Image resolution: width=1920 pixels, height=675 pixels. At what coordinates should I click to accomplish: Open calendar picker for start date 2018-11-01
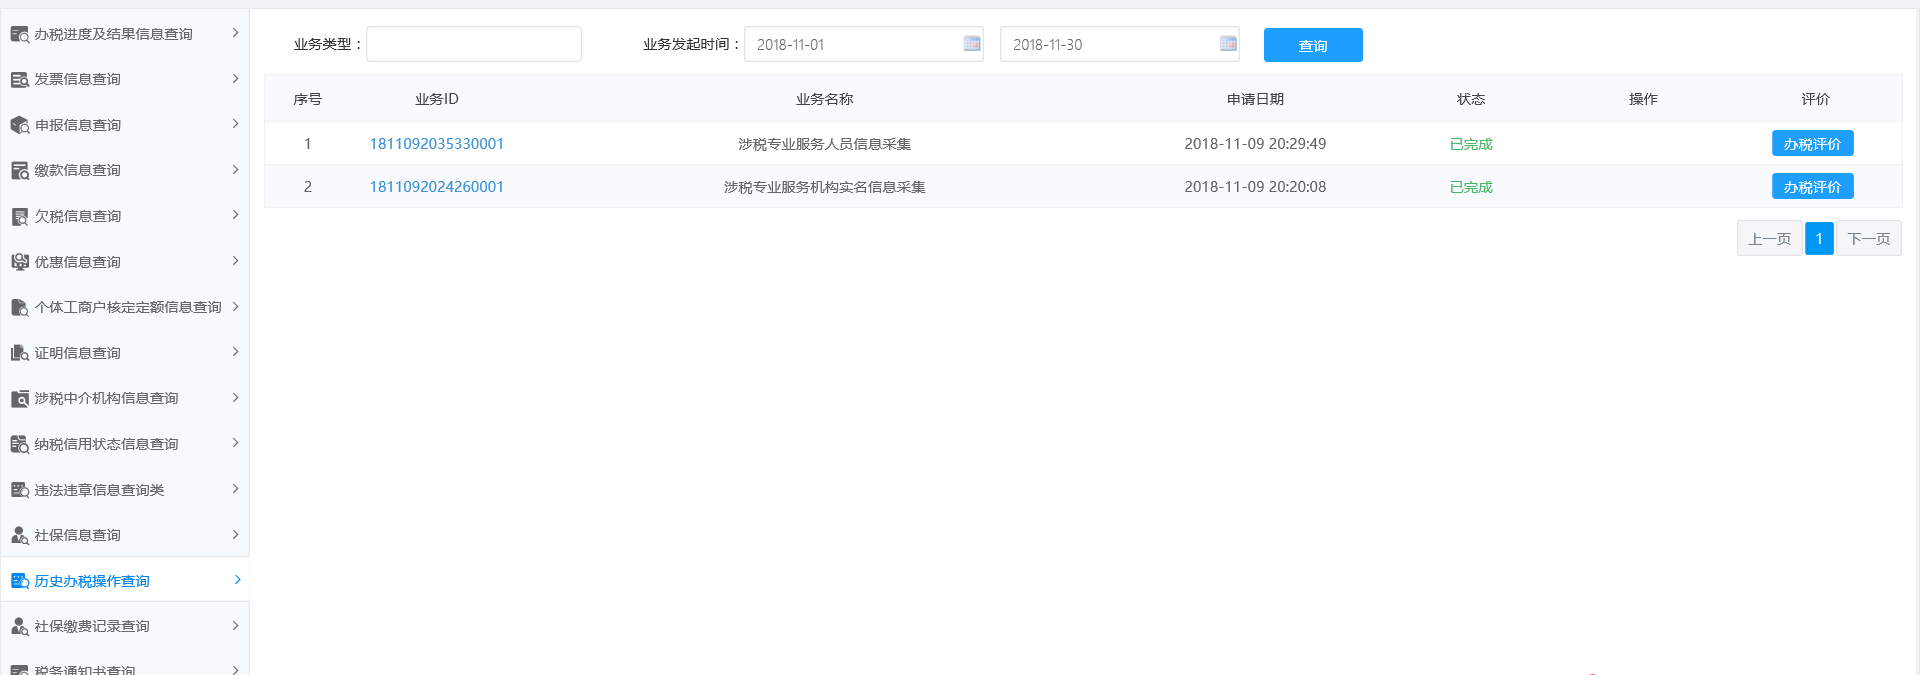(972, 43)
